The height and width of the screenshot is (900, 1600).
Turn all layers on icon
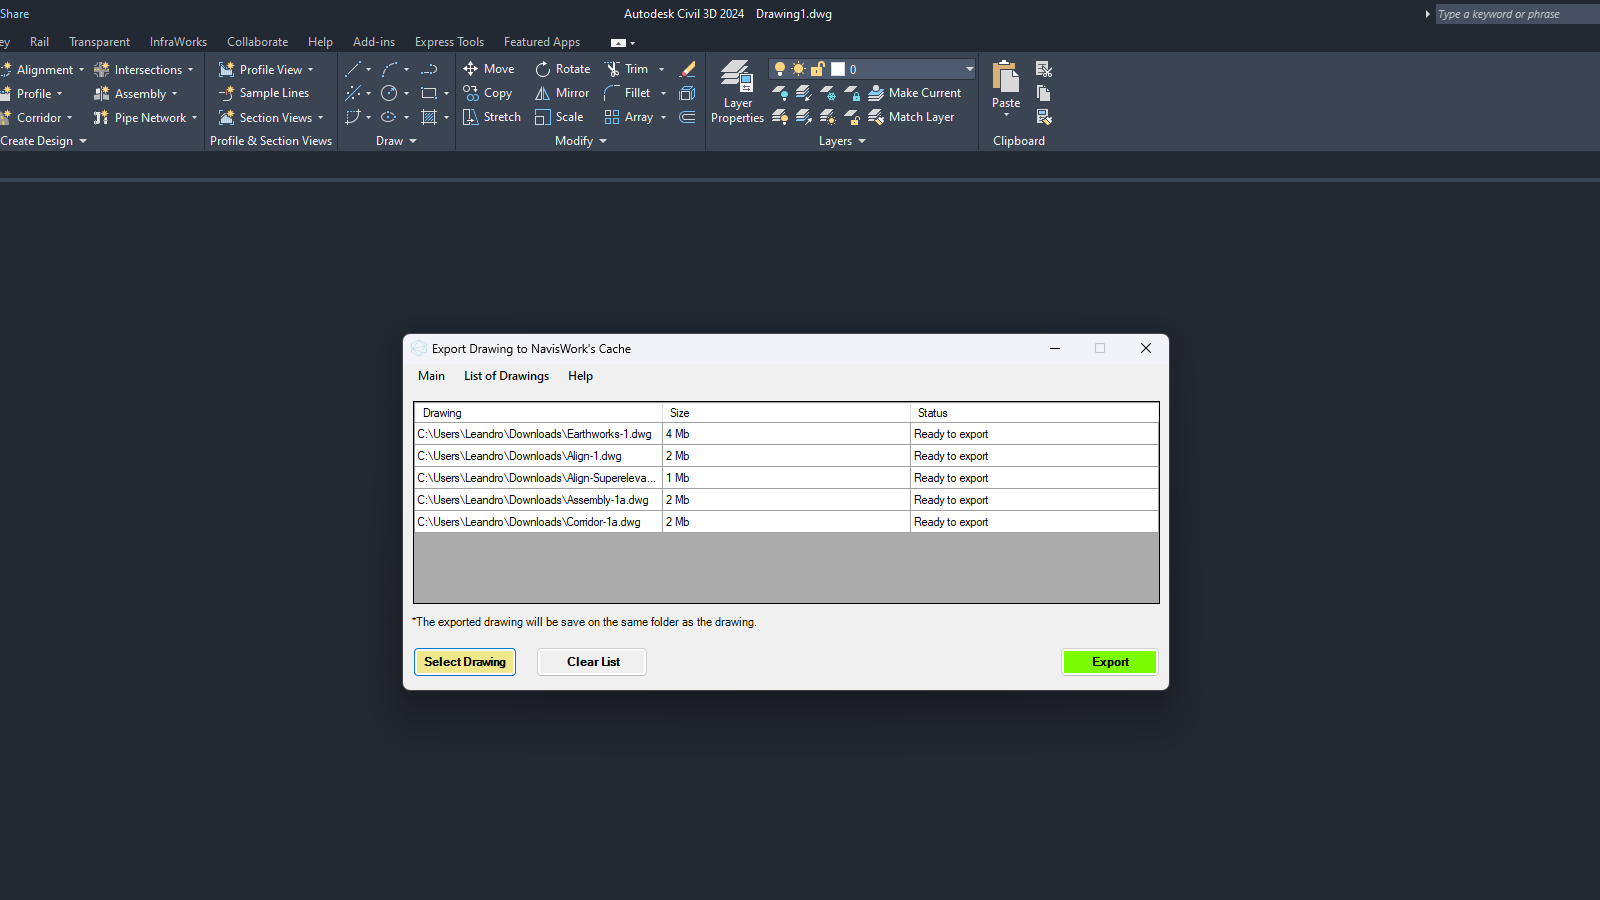(x=780, y=117)
